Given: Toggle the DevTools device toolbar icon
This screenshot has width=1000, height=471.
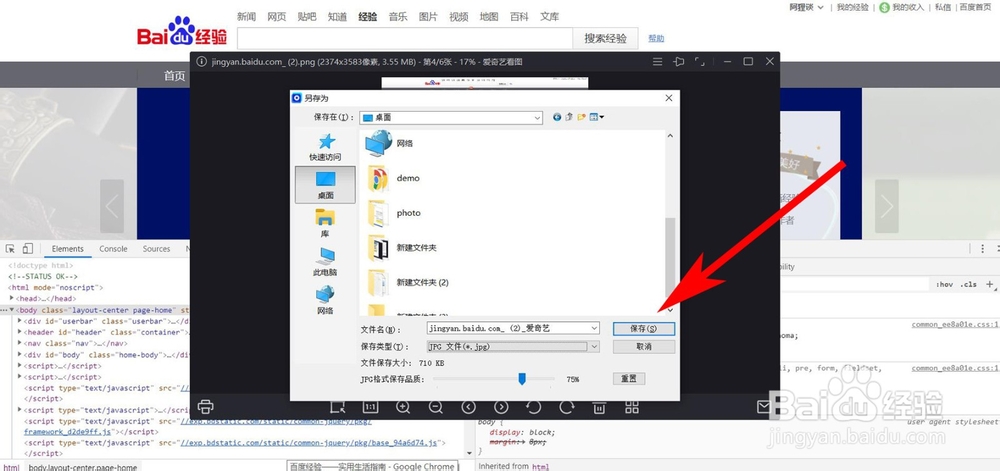Looking at the screenshot, I should [27, 249].
